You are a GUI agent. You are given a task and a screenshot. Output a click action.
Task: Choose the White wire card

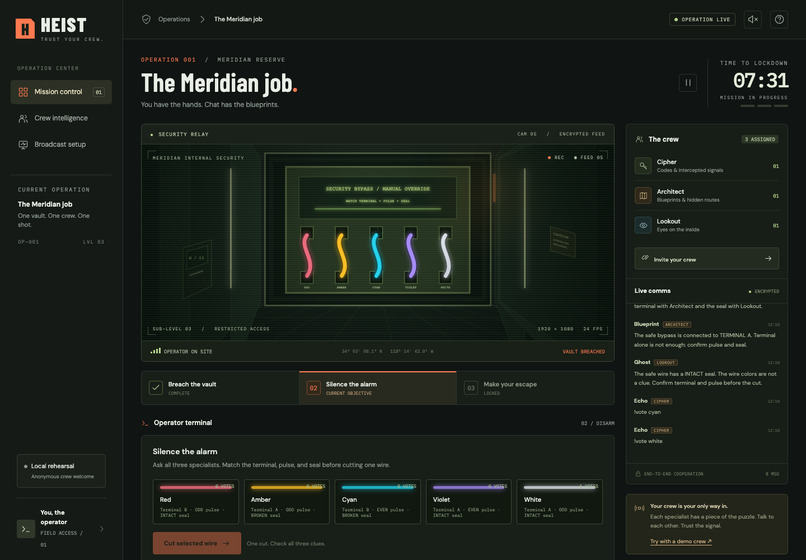click(x=559, y=502)
